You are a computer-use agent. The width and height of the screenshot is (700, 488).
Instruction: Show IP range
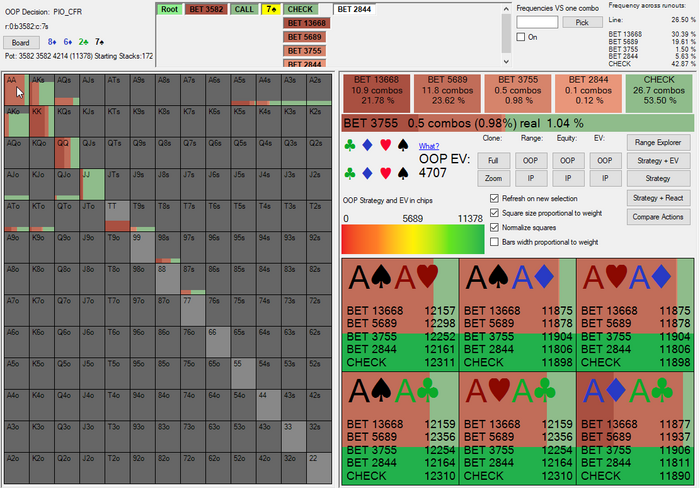(x=530, y=178)
